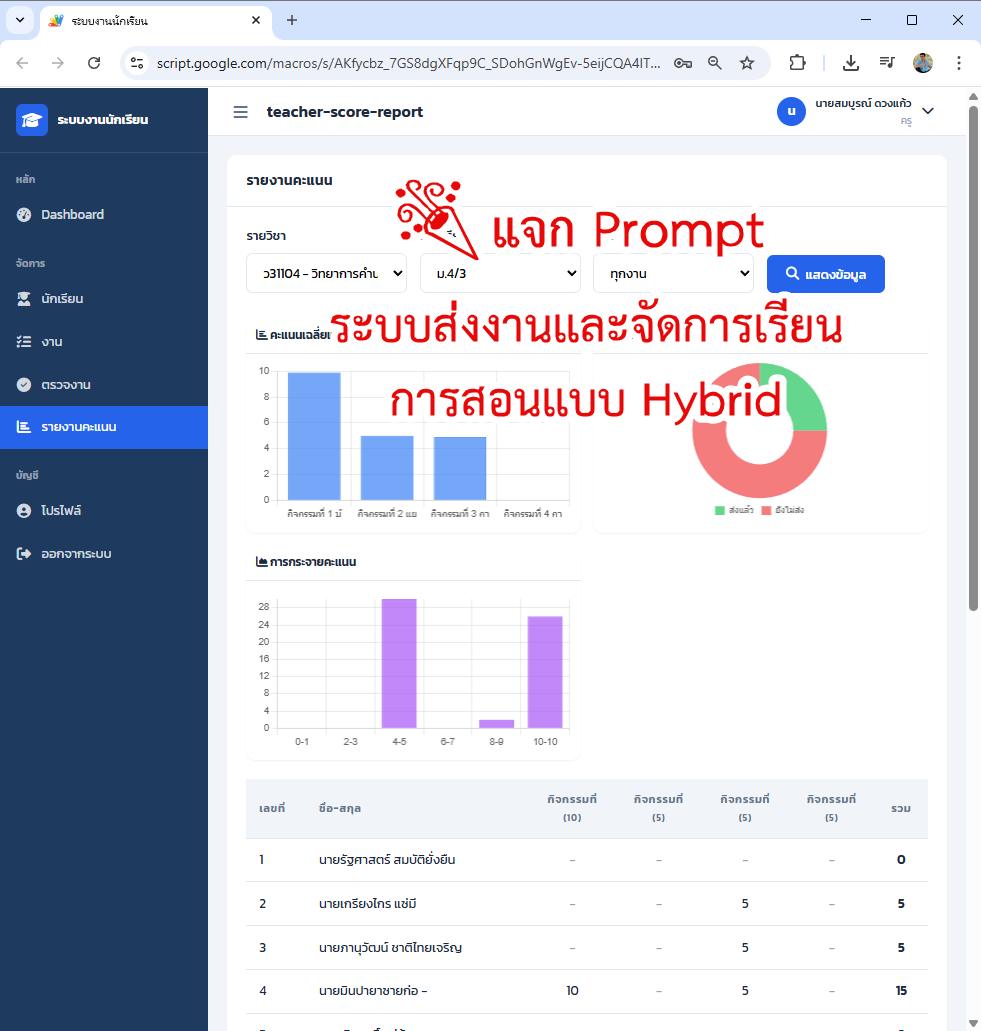The height and width of the screenshot is (1031, 981).
Task: Click the กิจกรรมที่ 1 blue bar
Action: [314, 436]
